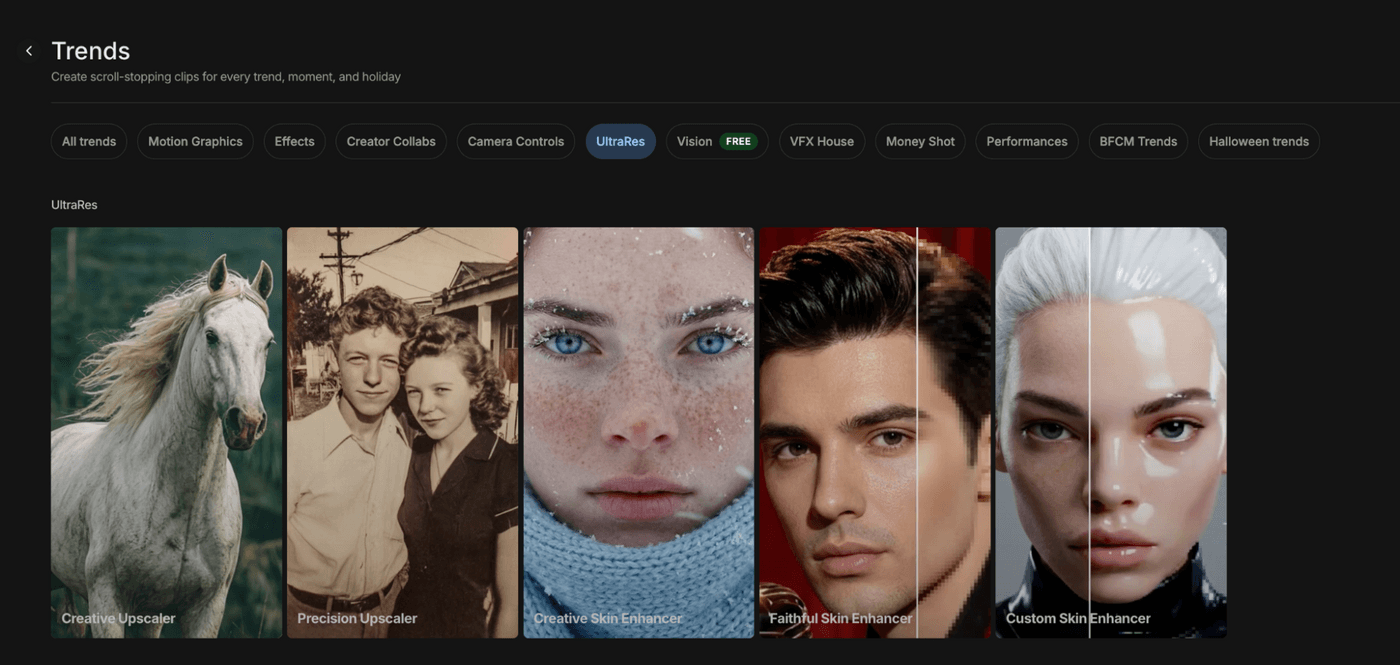
Task: Select Creator Collabs filter chip
Action: pos(391,141)
